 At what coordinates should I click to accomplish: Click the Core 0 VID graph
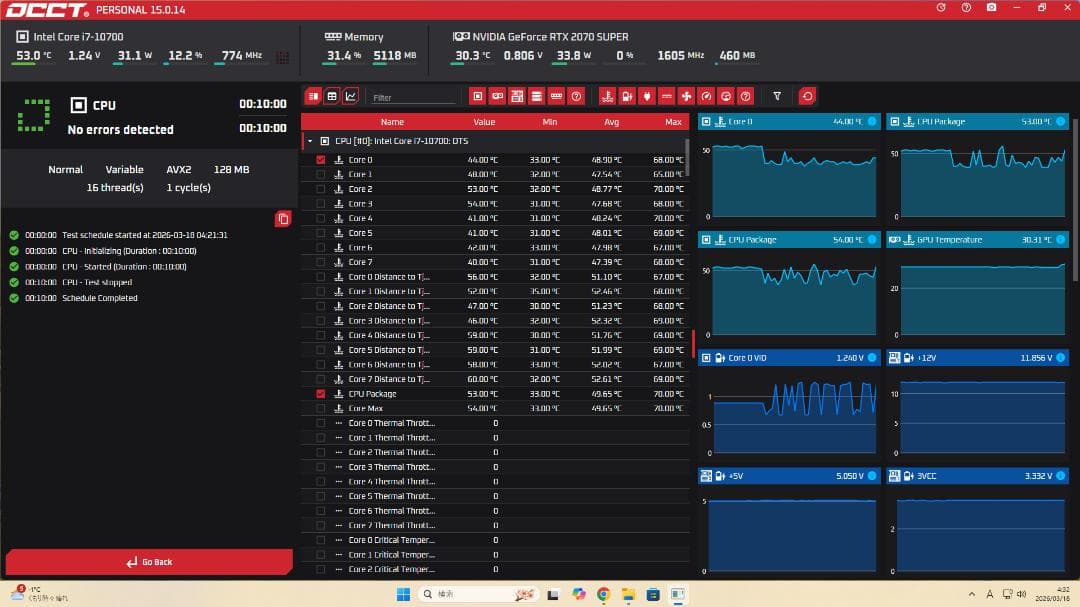coord(789,405)
